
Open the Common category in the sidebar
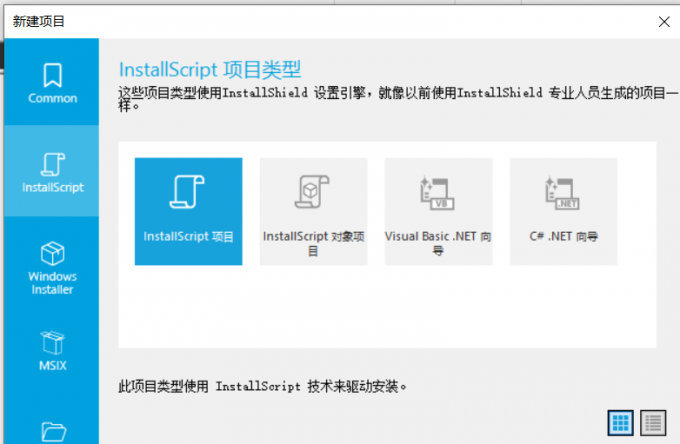pyautogui.click(x=52, y=83)
